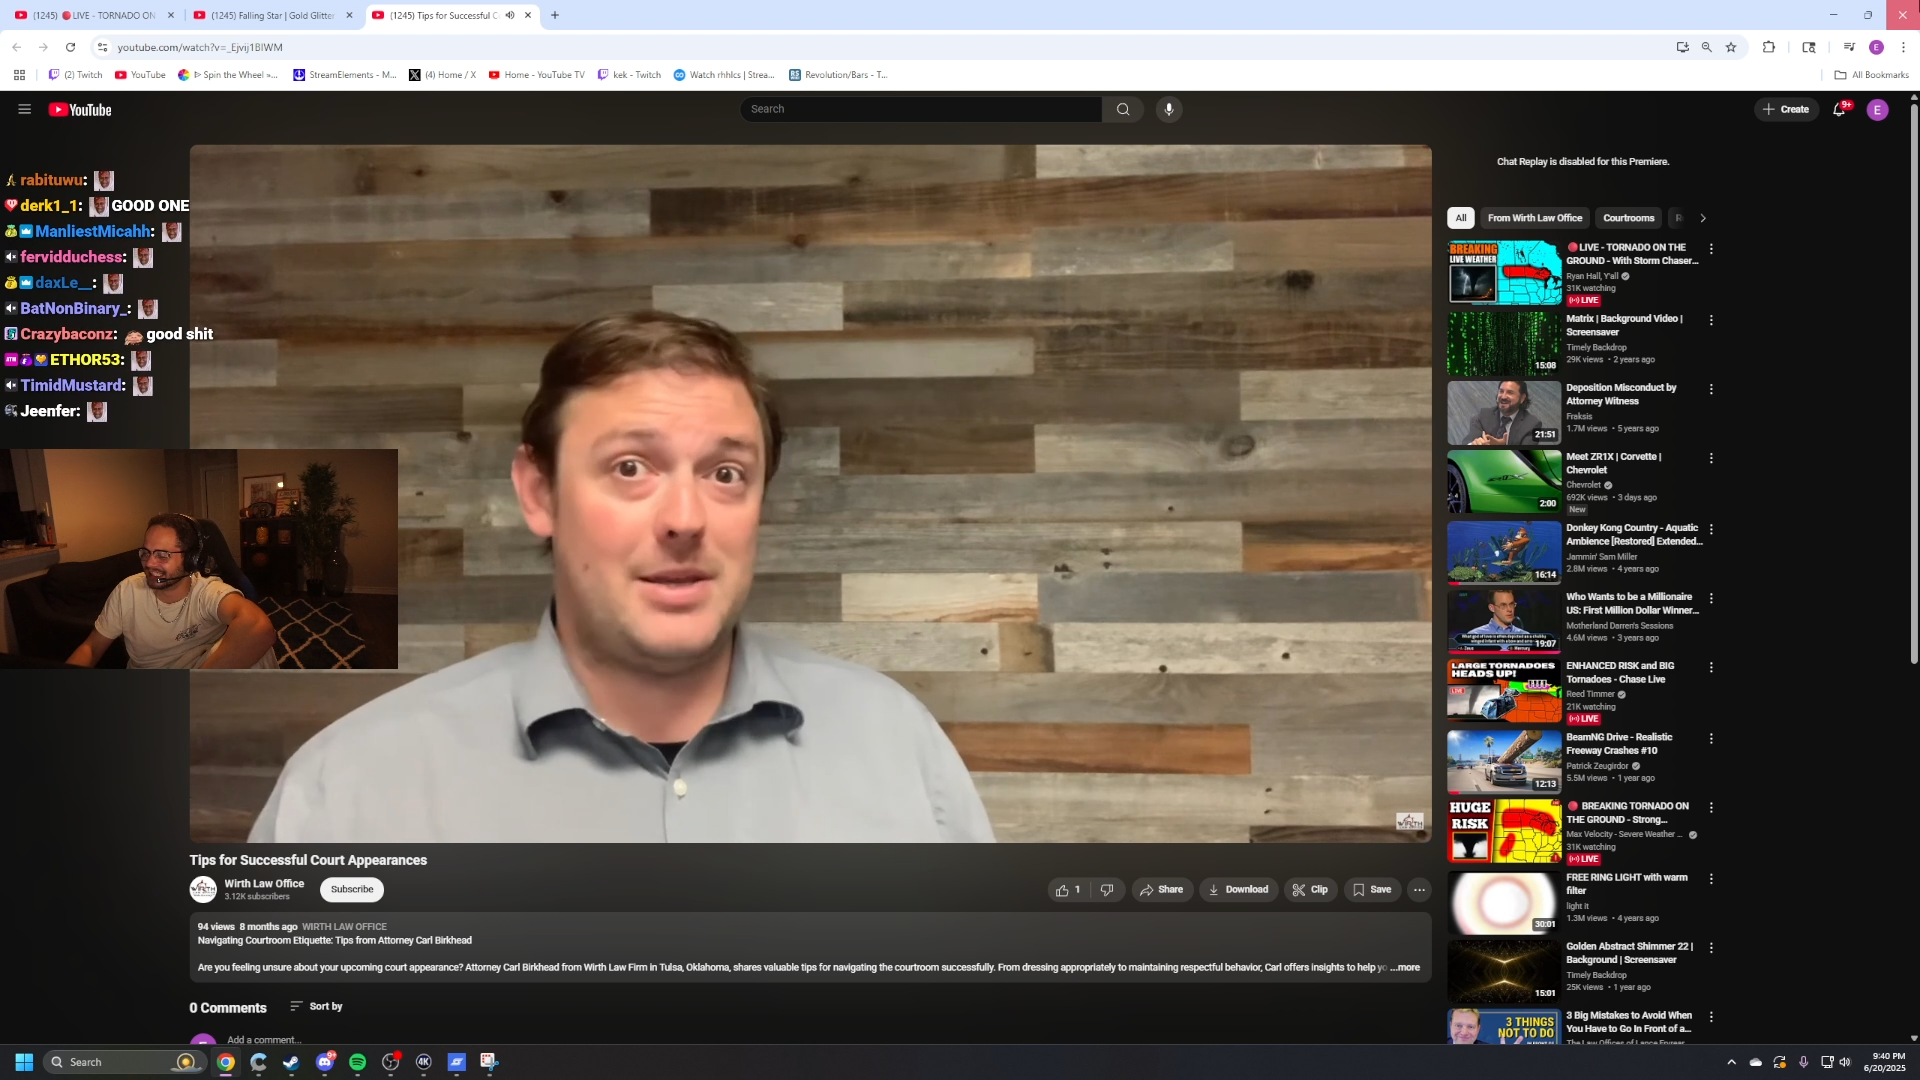The height and width of the screenshot is (1080, 1920).
Task: Click the Subscribe button
Action: click(x=352, y=889)
